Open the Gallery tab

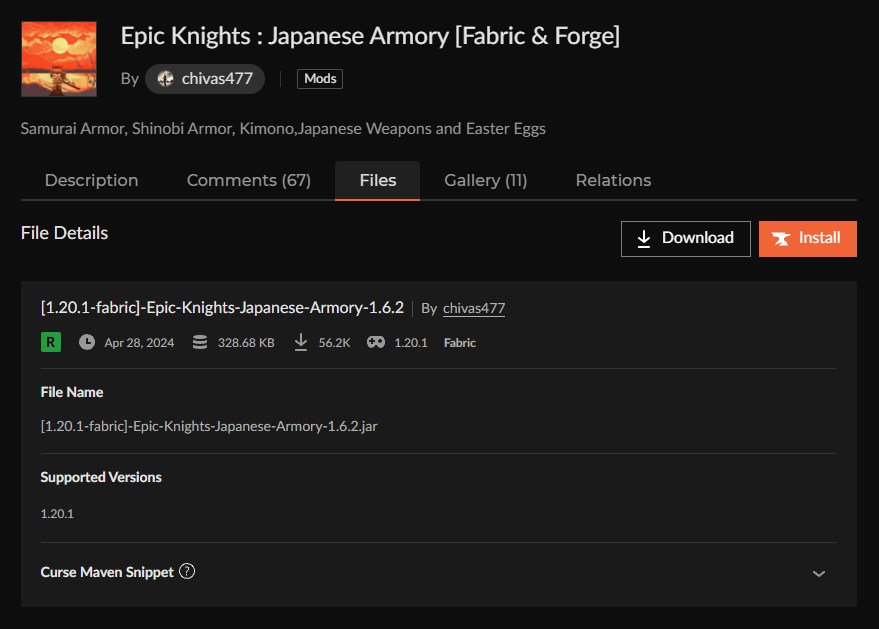(x=485, y=180)
